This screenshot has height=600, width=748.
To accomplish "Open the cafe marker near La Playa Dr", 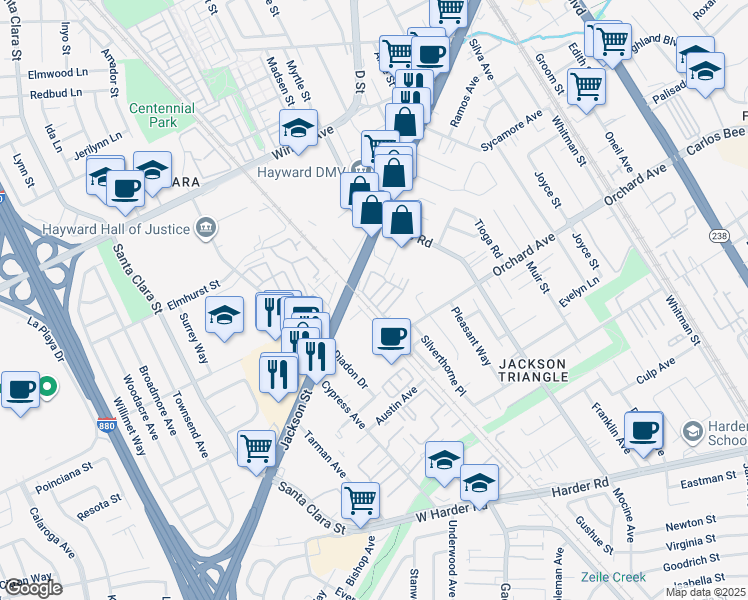I will coord(21,393).
